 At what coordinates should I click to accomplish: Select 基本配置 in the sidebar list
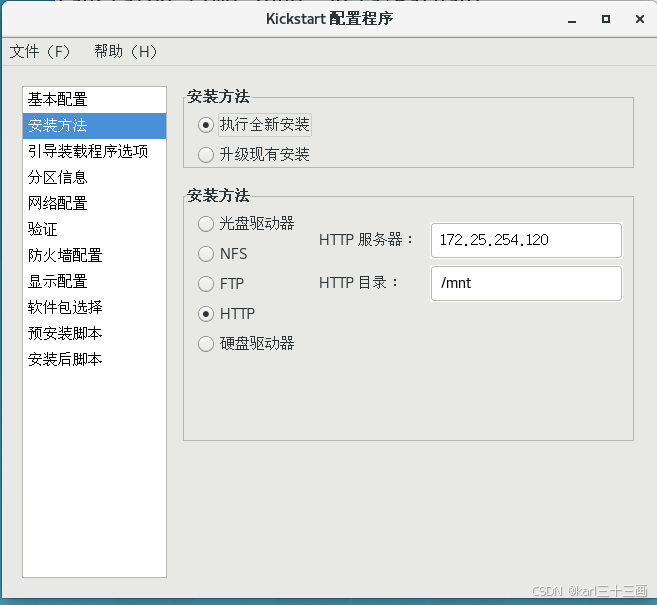pos(94,100)
